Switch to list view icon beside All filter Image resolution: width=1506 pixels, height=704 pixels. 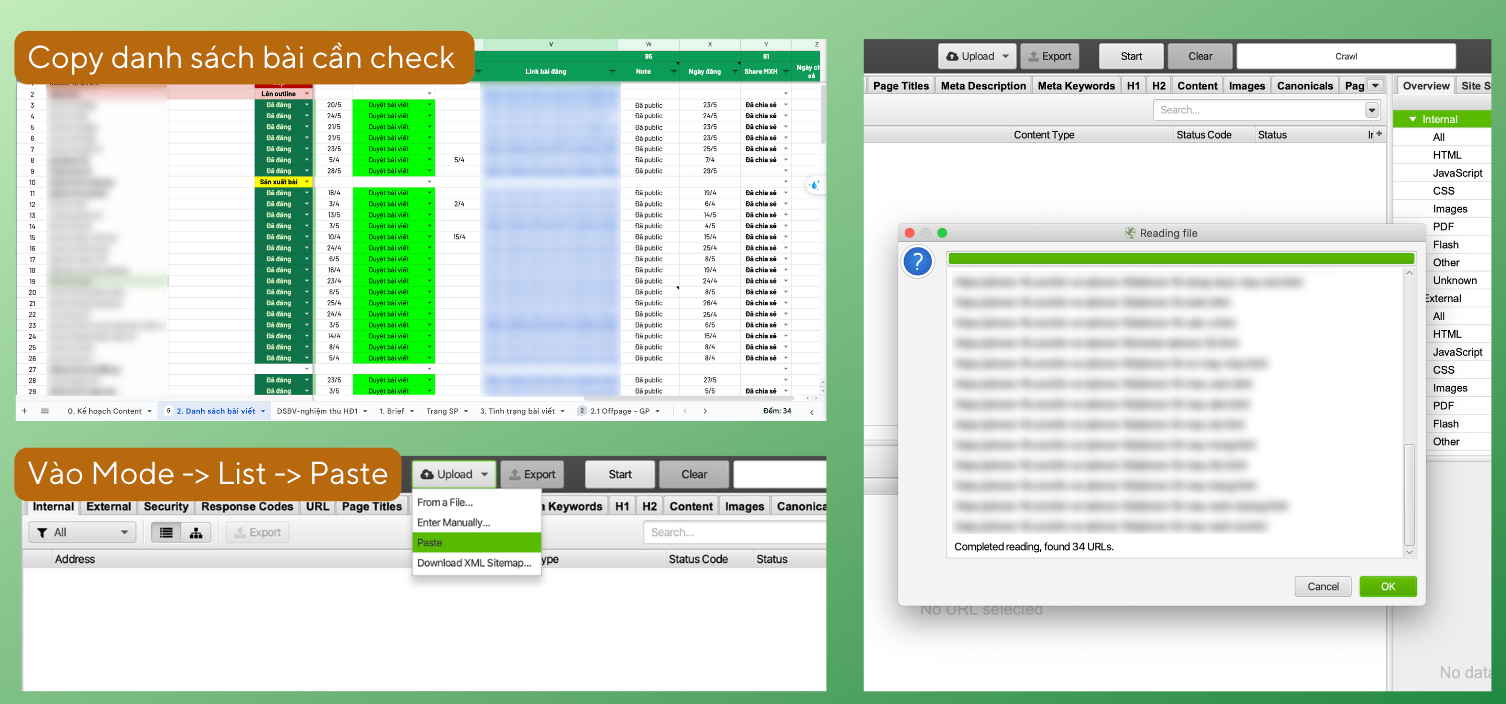pos(166,533)
